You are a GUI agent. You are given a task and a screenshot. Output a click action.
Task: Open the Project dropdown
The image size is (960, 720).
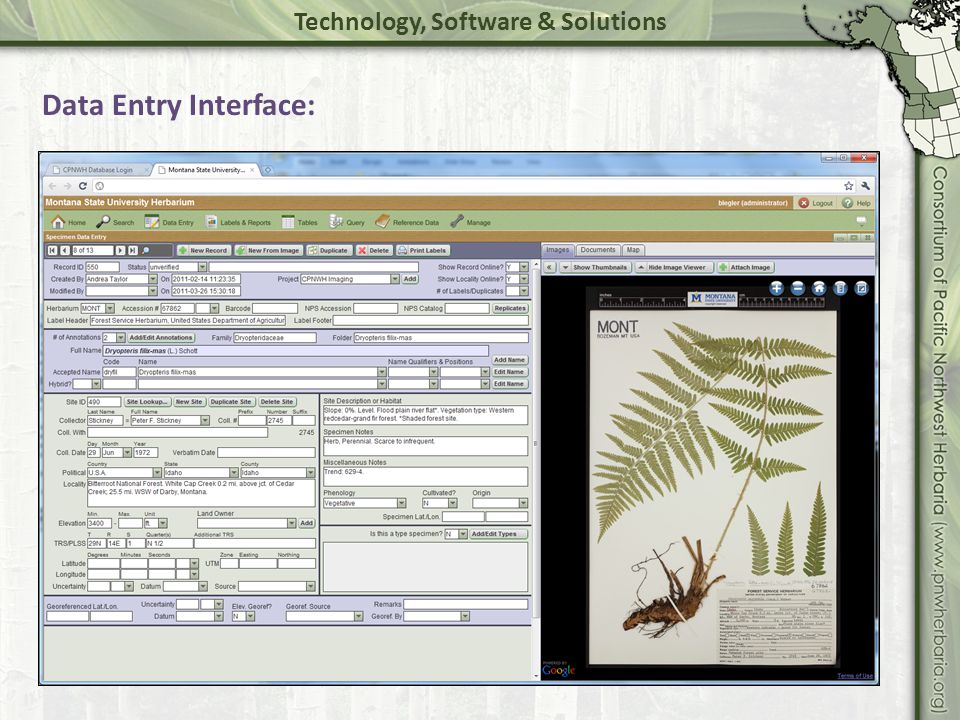(x=395, y=279)
